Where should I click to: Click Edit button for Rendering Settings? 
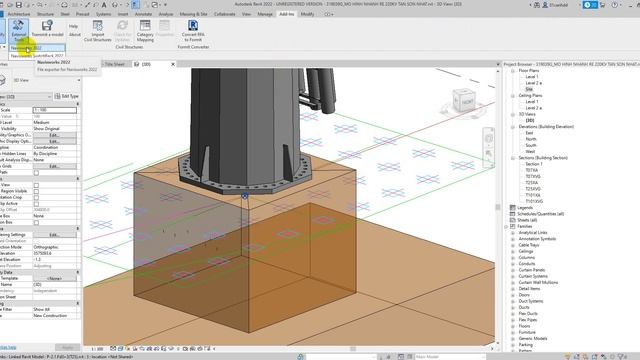click(54, 235)
